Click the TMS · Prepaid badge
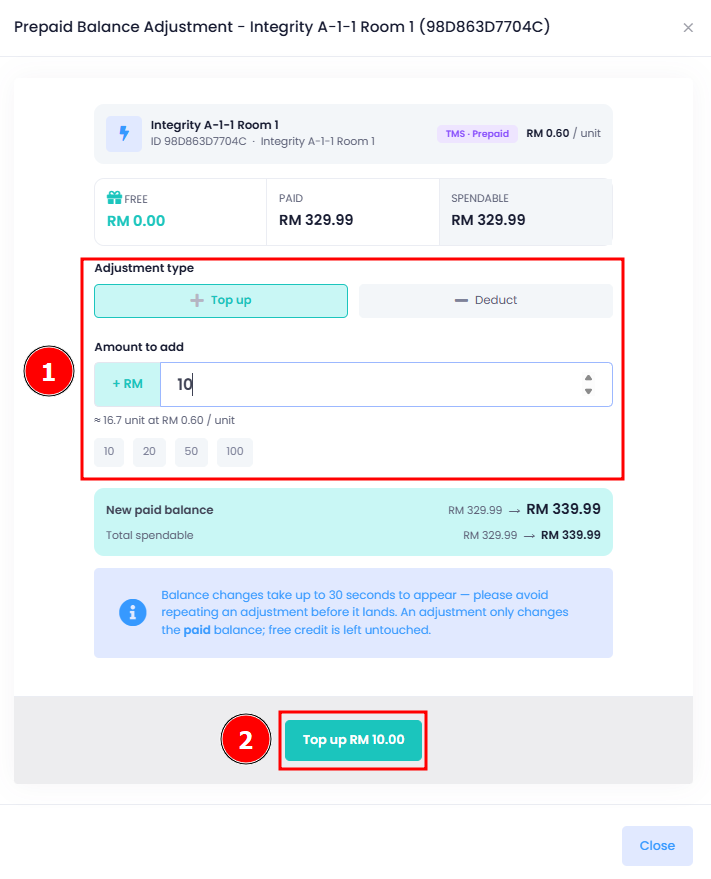The image size is (711, 879). (477, 134)
